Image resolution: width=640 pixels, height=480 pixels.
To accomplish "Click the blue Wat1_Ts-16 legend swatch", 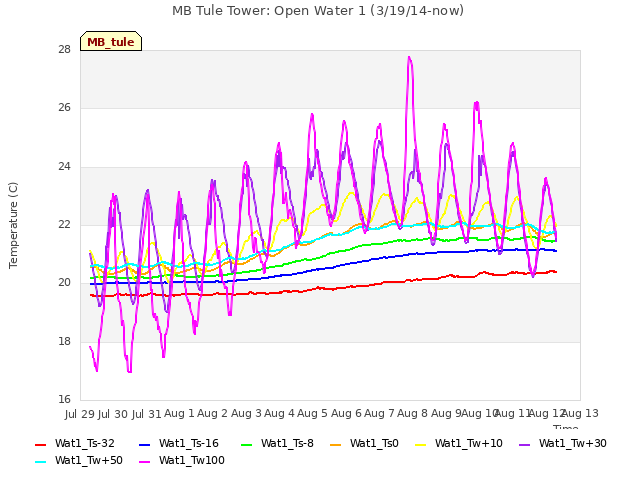I will point(145,444).
